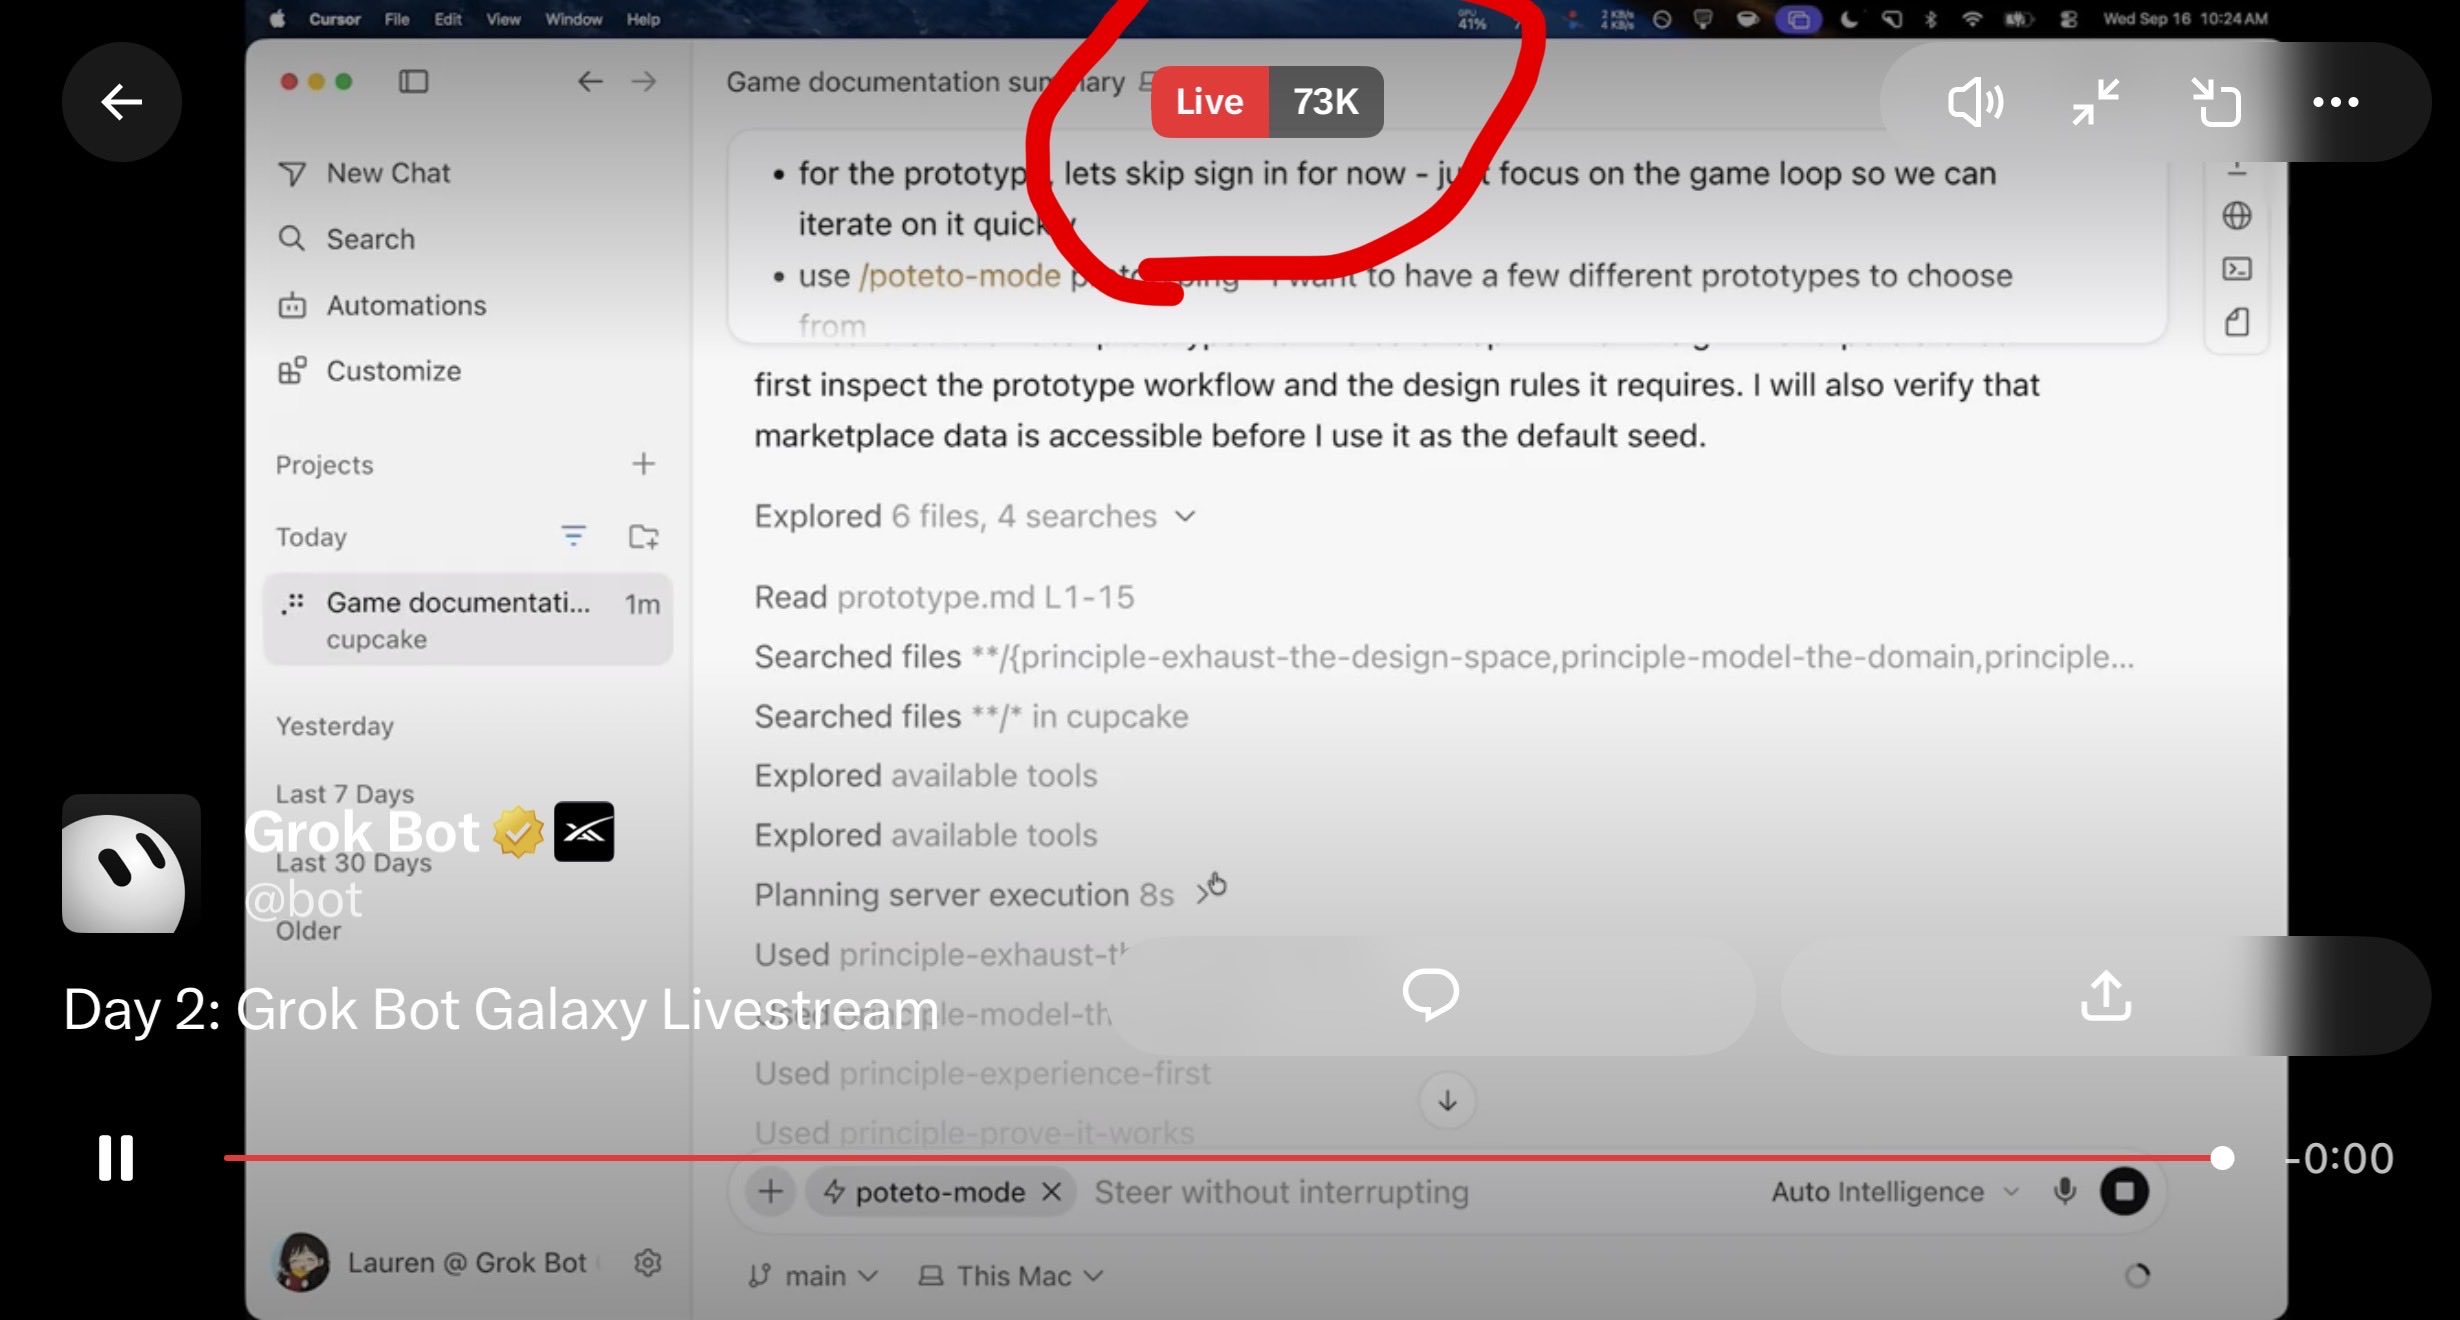
Task: Toggle the microphone voice input
Action: point(2064,1190)
